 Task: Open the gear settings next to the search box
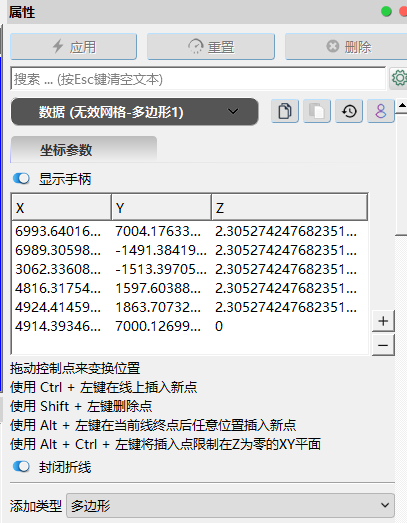[x=398, y=78]
